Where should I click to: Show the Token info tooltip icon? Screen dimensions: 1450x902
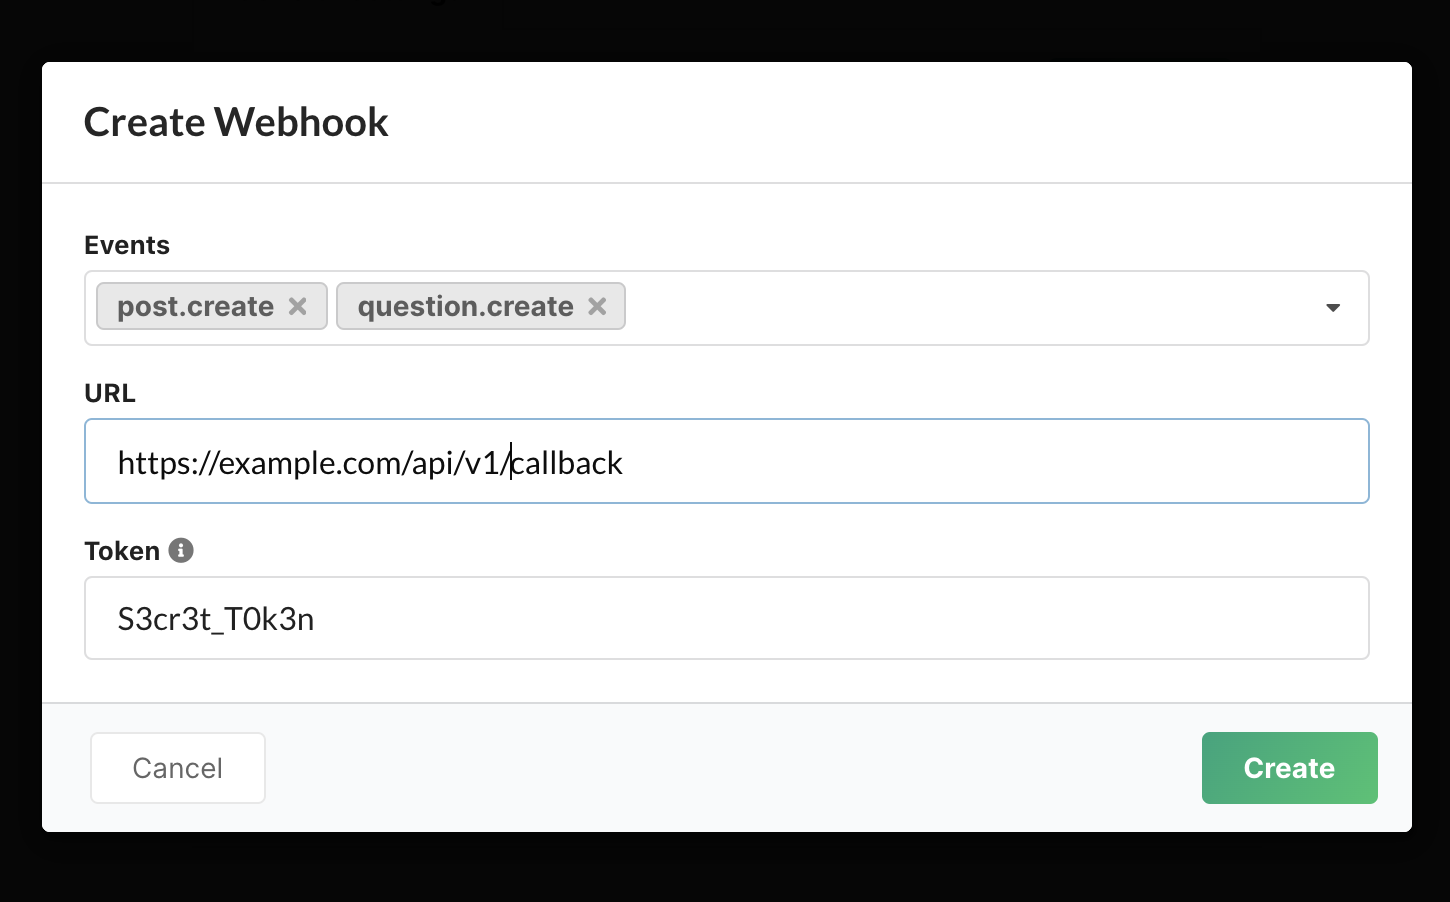(181, 550)
